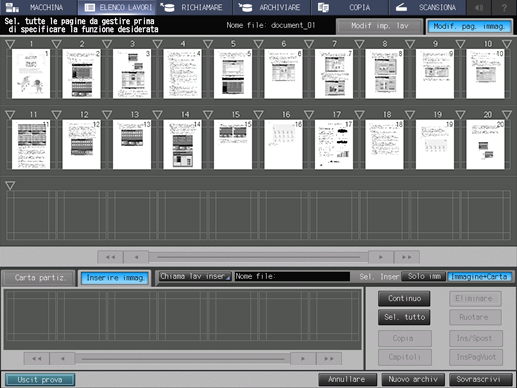517x388 pixels.
Task: Click the double-right arrow in lower insert panel
Action: 329,359
